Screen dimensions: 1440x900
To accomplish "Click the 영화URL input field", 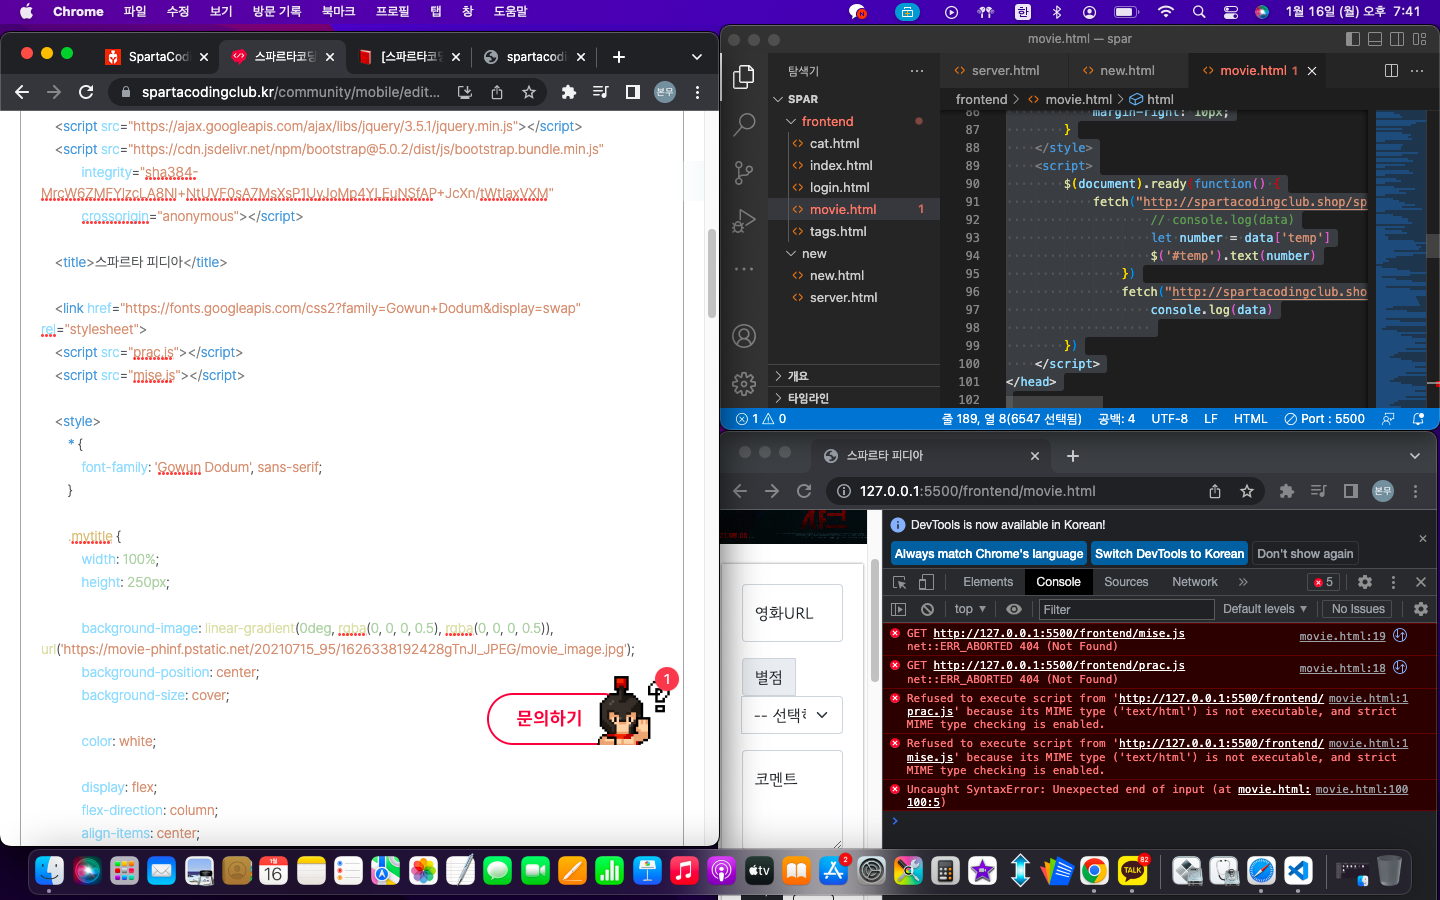I will tap(792, 613).
